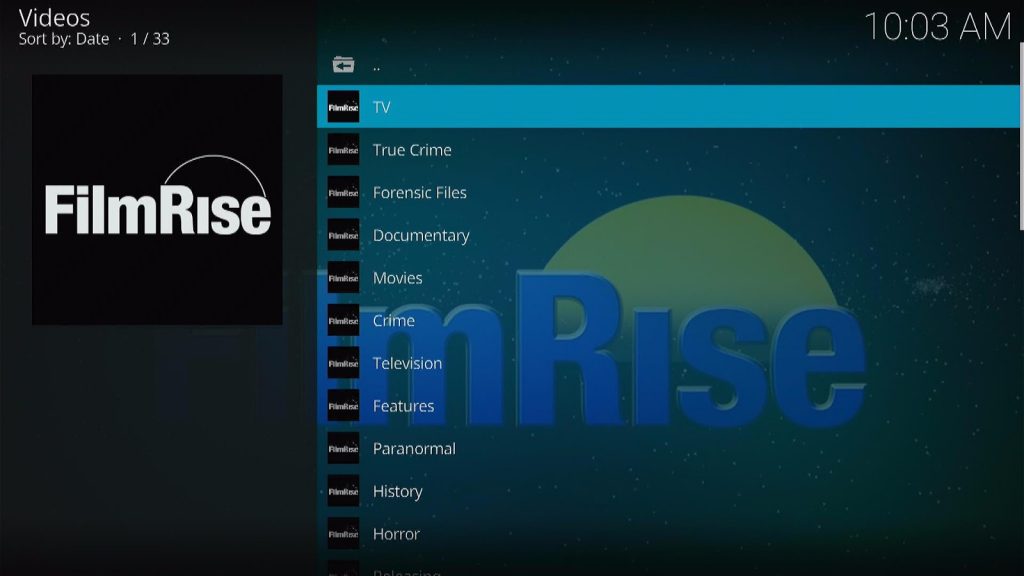Image resolution: width=1024 pixels, height=576 pixels.
Task: Click the 10:03 AM clock
Action: tap(937, 27)
